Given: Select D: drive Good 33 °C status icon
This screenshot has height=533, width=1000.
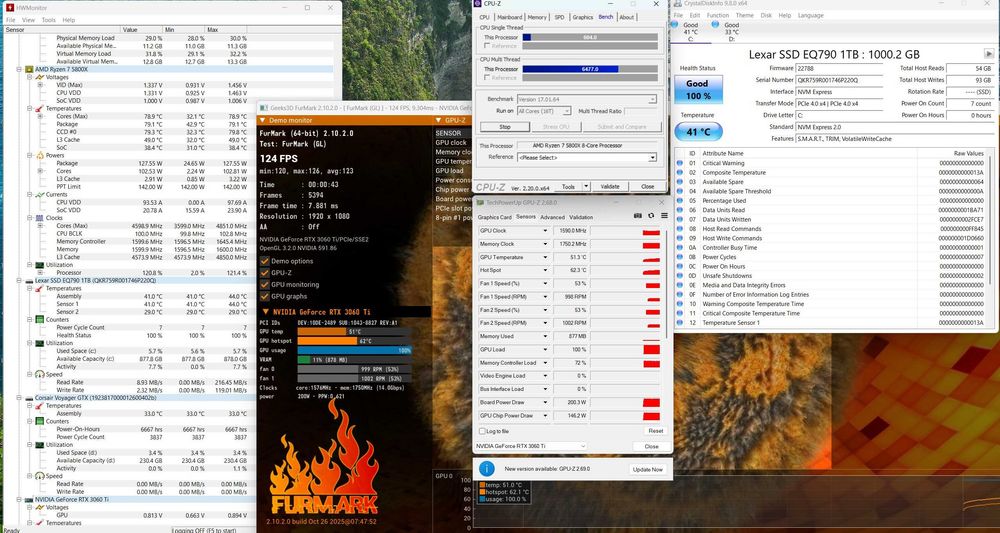Looking at the screenshot, I should [x=716, y=25].
